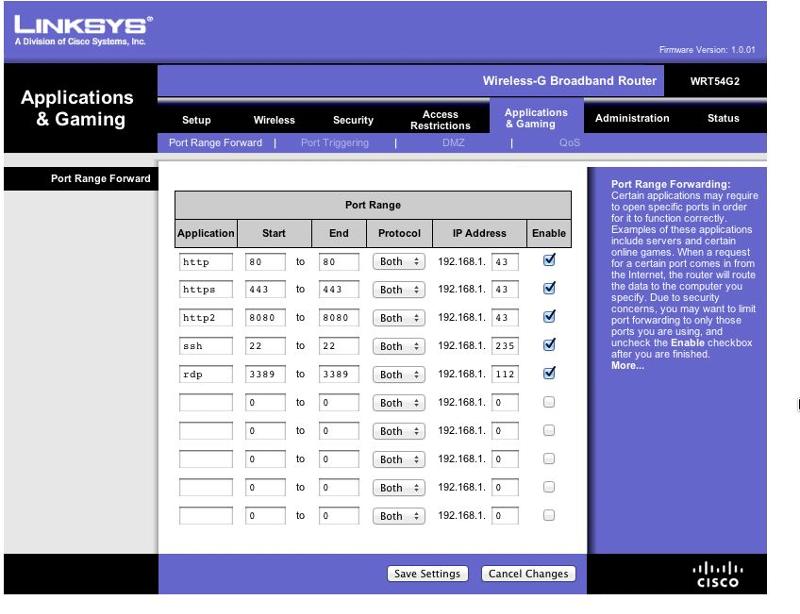This screenshot has width=800, height=614.
Task: Click the Cancel Changes button
Action: point(528,574)
